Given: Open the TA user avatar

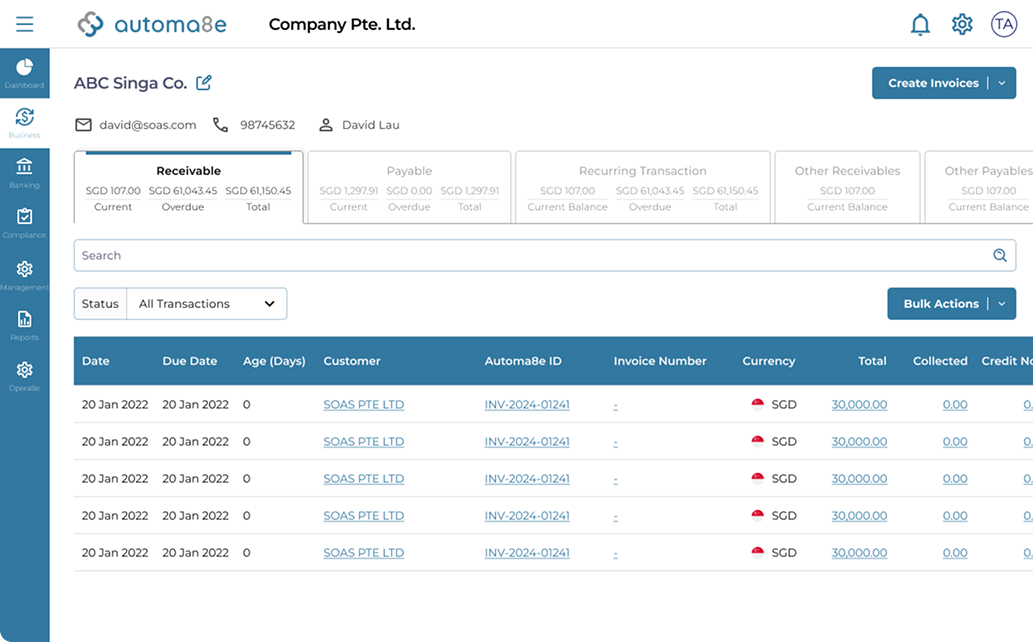Looking at the screenshot, I should [1004, 24].
